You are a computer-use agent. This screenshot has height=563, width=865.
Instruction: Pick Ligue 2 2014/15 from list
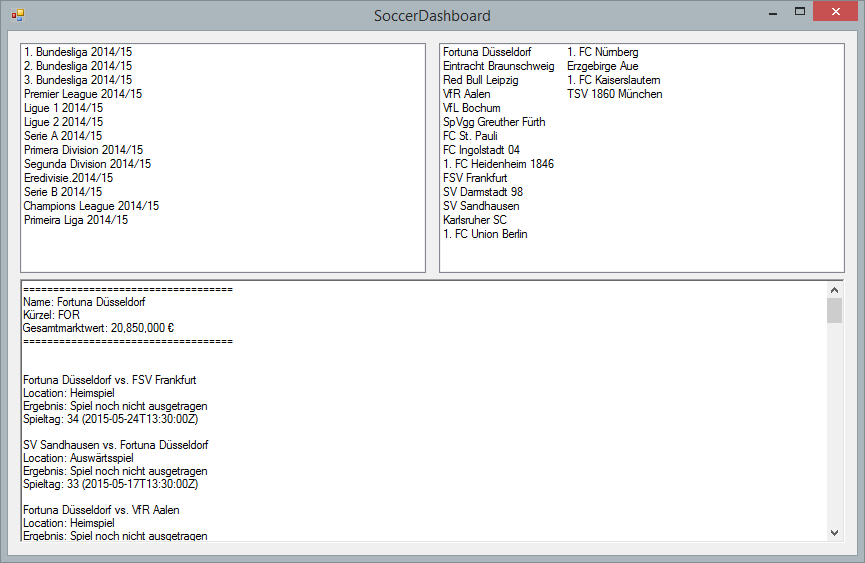pyautogui.click(x=63, y=122)
